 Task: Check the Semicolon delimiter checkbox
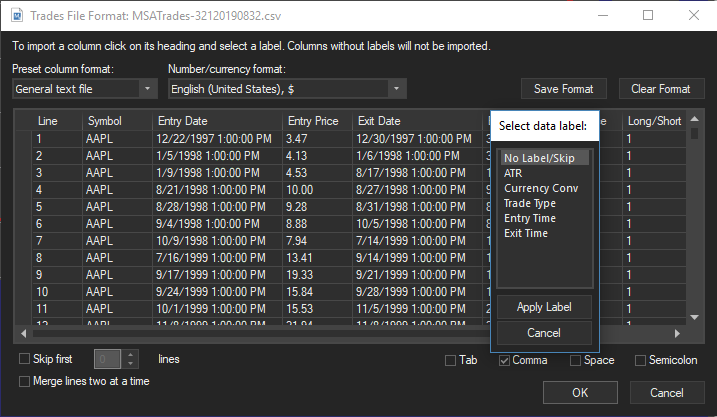tap(641, 360)
